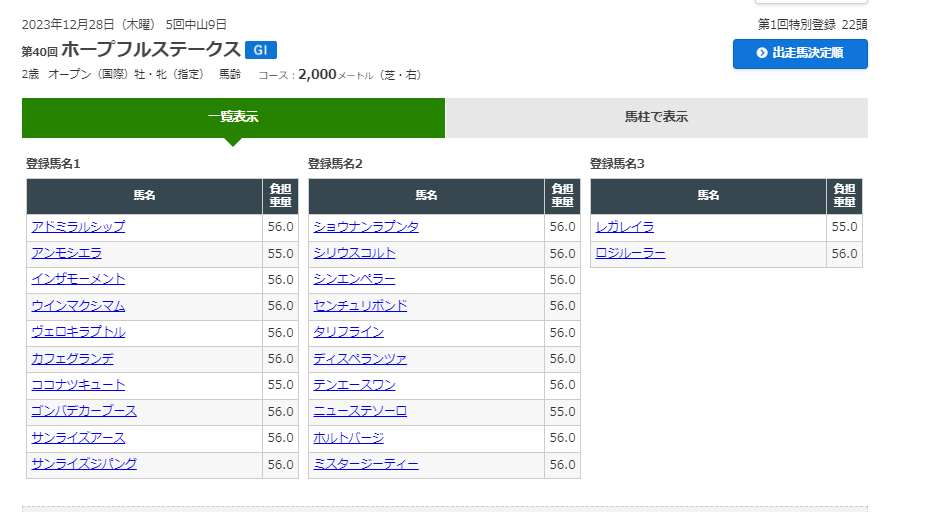Click the 2,000 course distance text
The width and height of the screenshot is (942, 512).
(x=317, y=75)
